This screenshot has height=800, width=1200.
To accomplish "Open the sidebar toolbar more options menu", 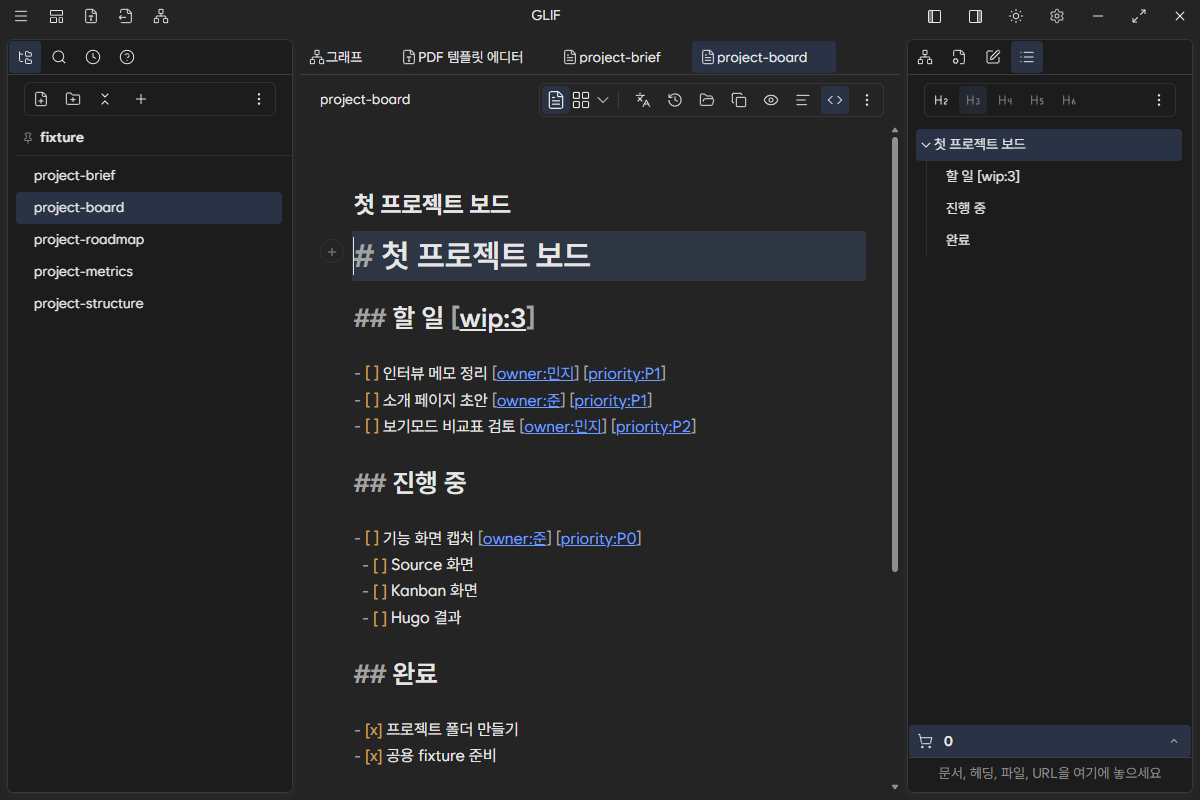I will coord(259,99).
